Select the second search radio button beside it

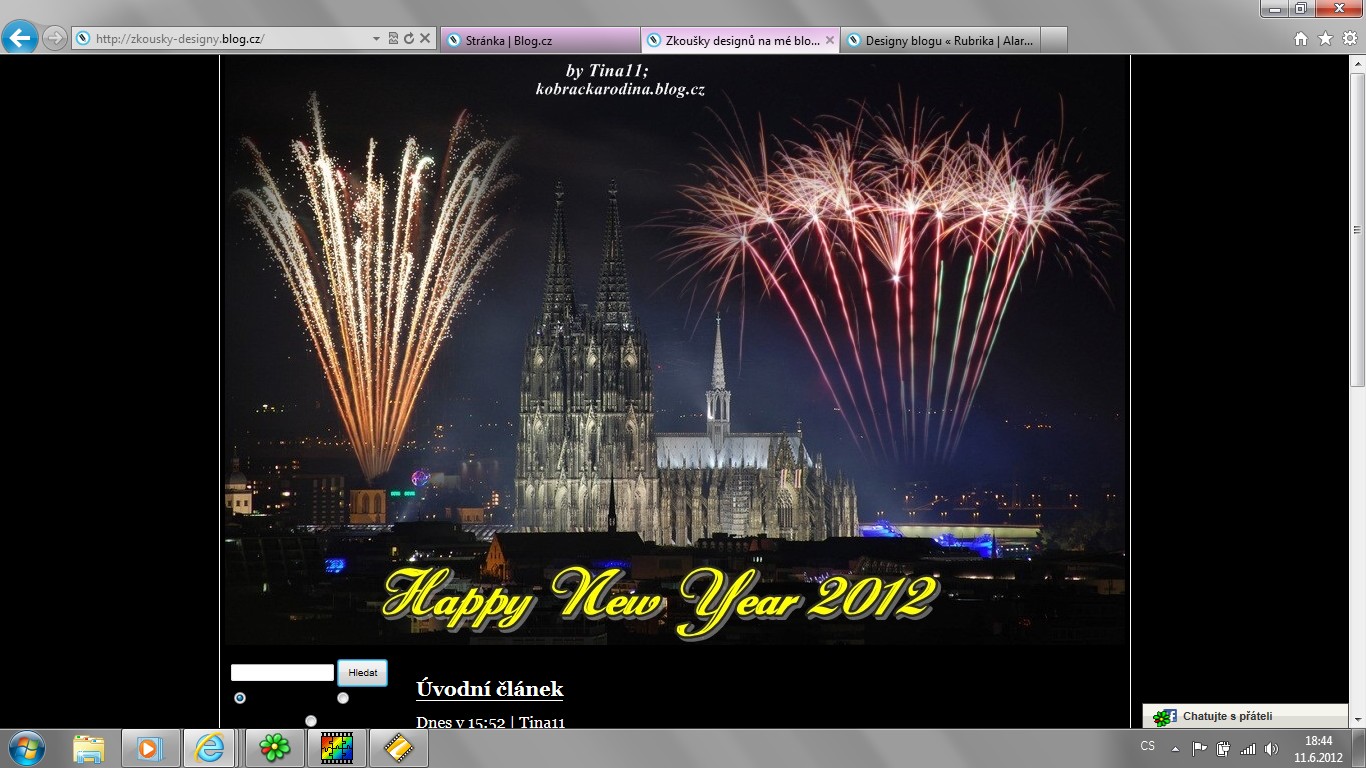pos(343,698)
